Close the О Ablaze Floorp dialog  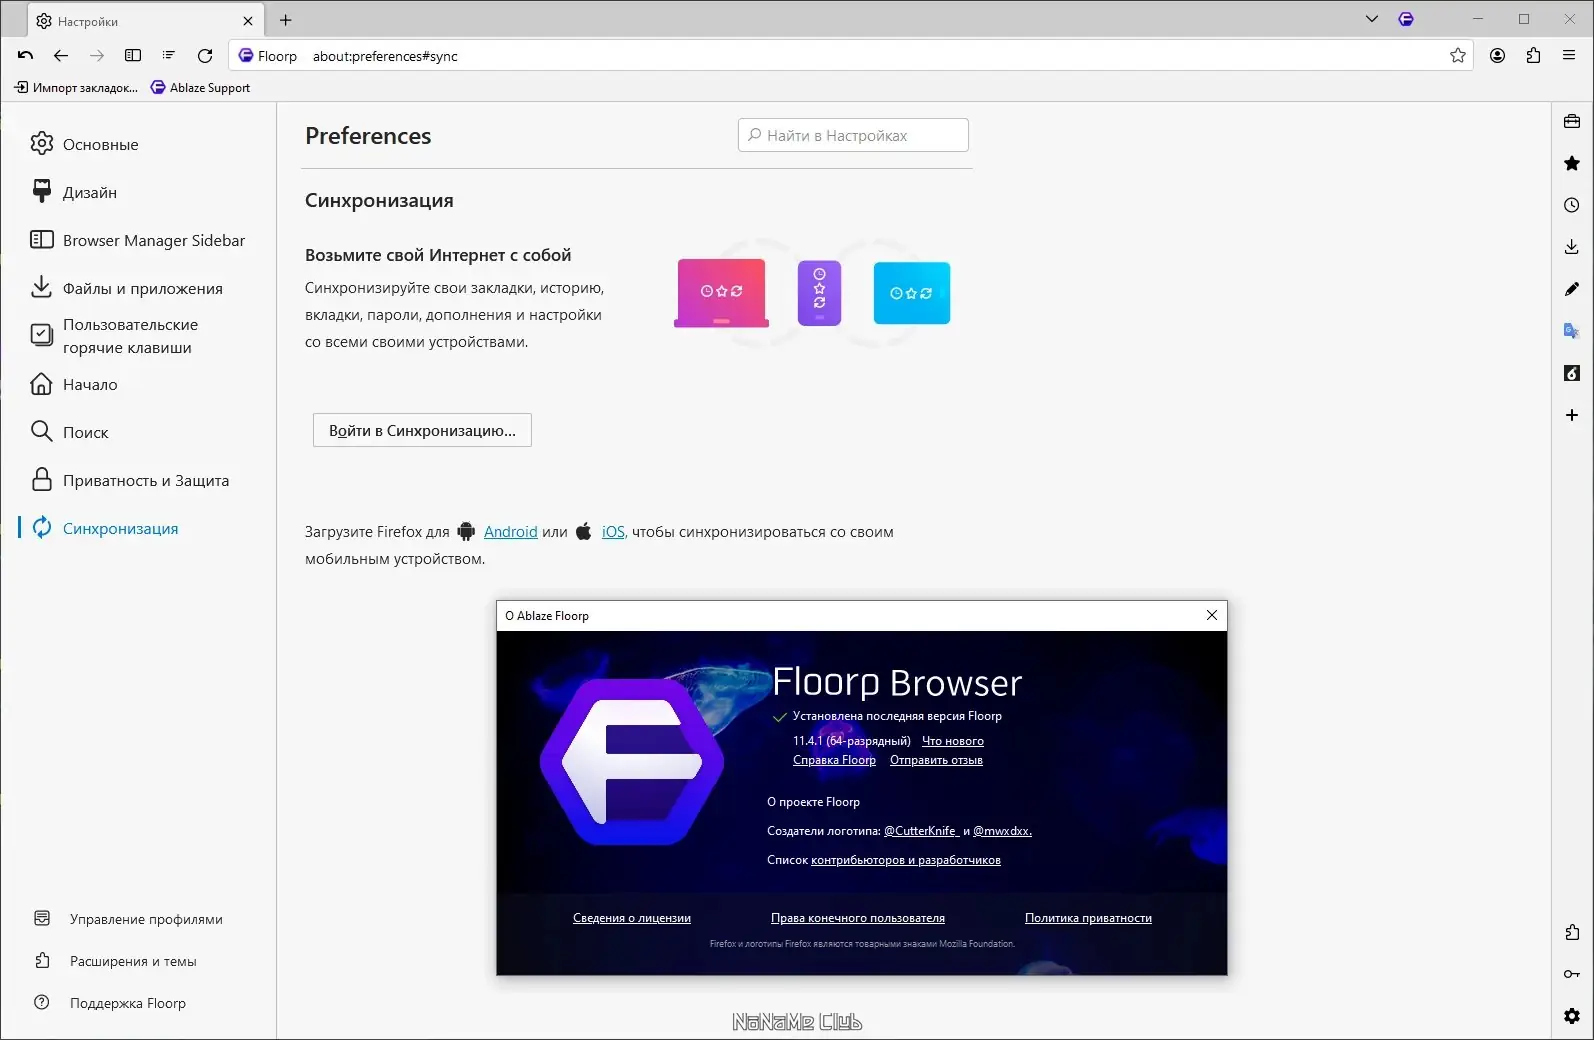pos(1212,615)
